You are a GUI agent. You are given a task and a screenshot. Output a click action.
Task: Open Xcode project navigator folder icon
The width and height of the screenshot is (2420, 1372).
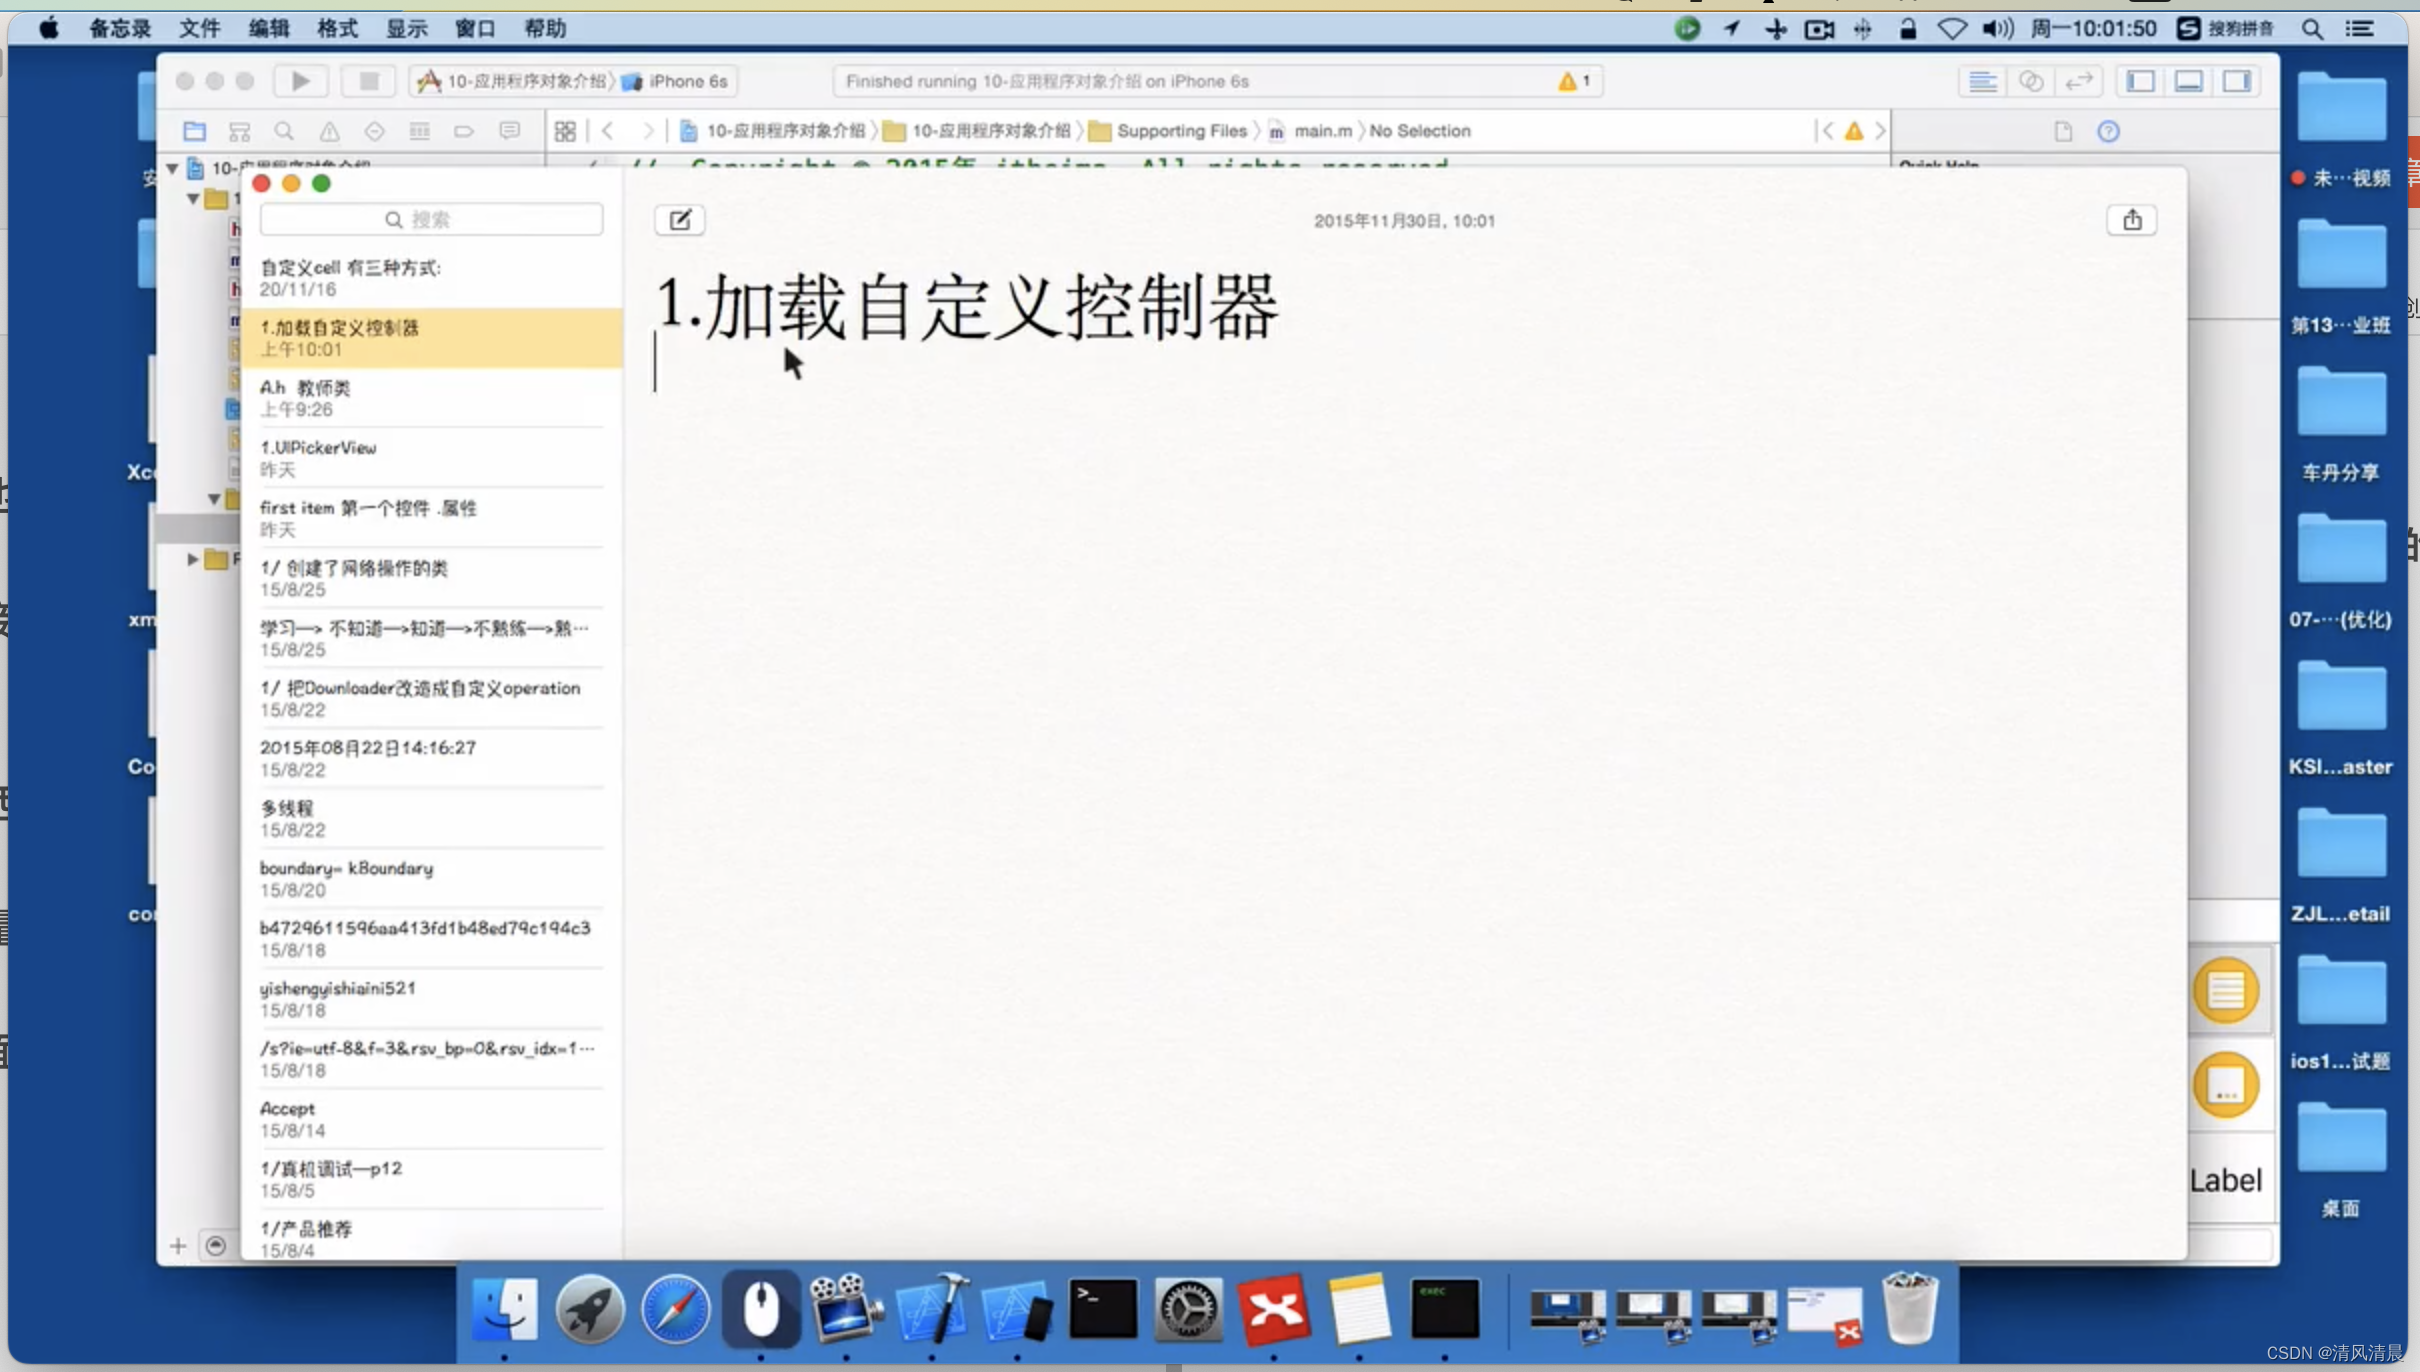pyautogui.click(x=194, y=131)
